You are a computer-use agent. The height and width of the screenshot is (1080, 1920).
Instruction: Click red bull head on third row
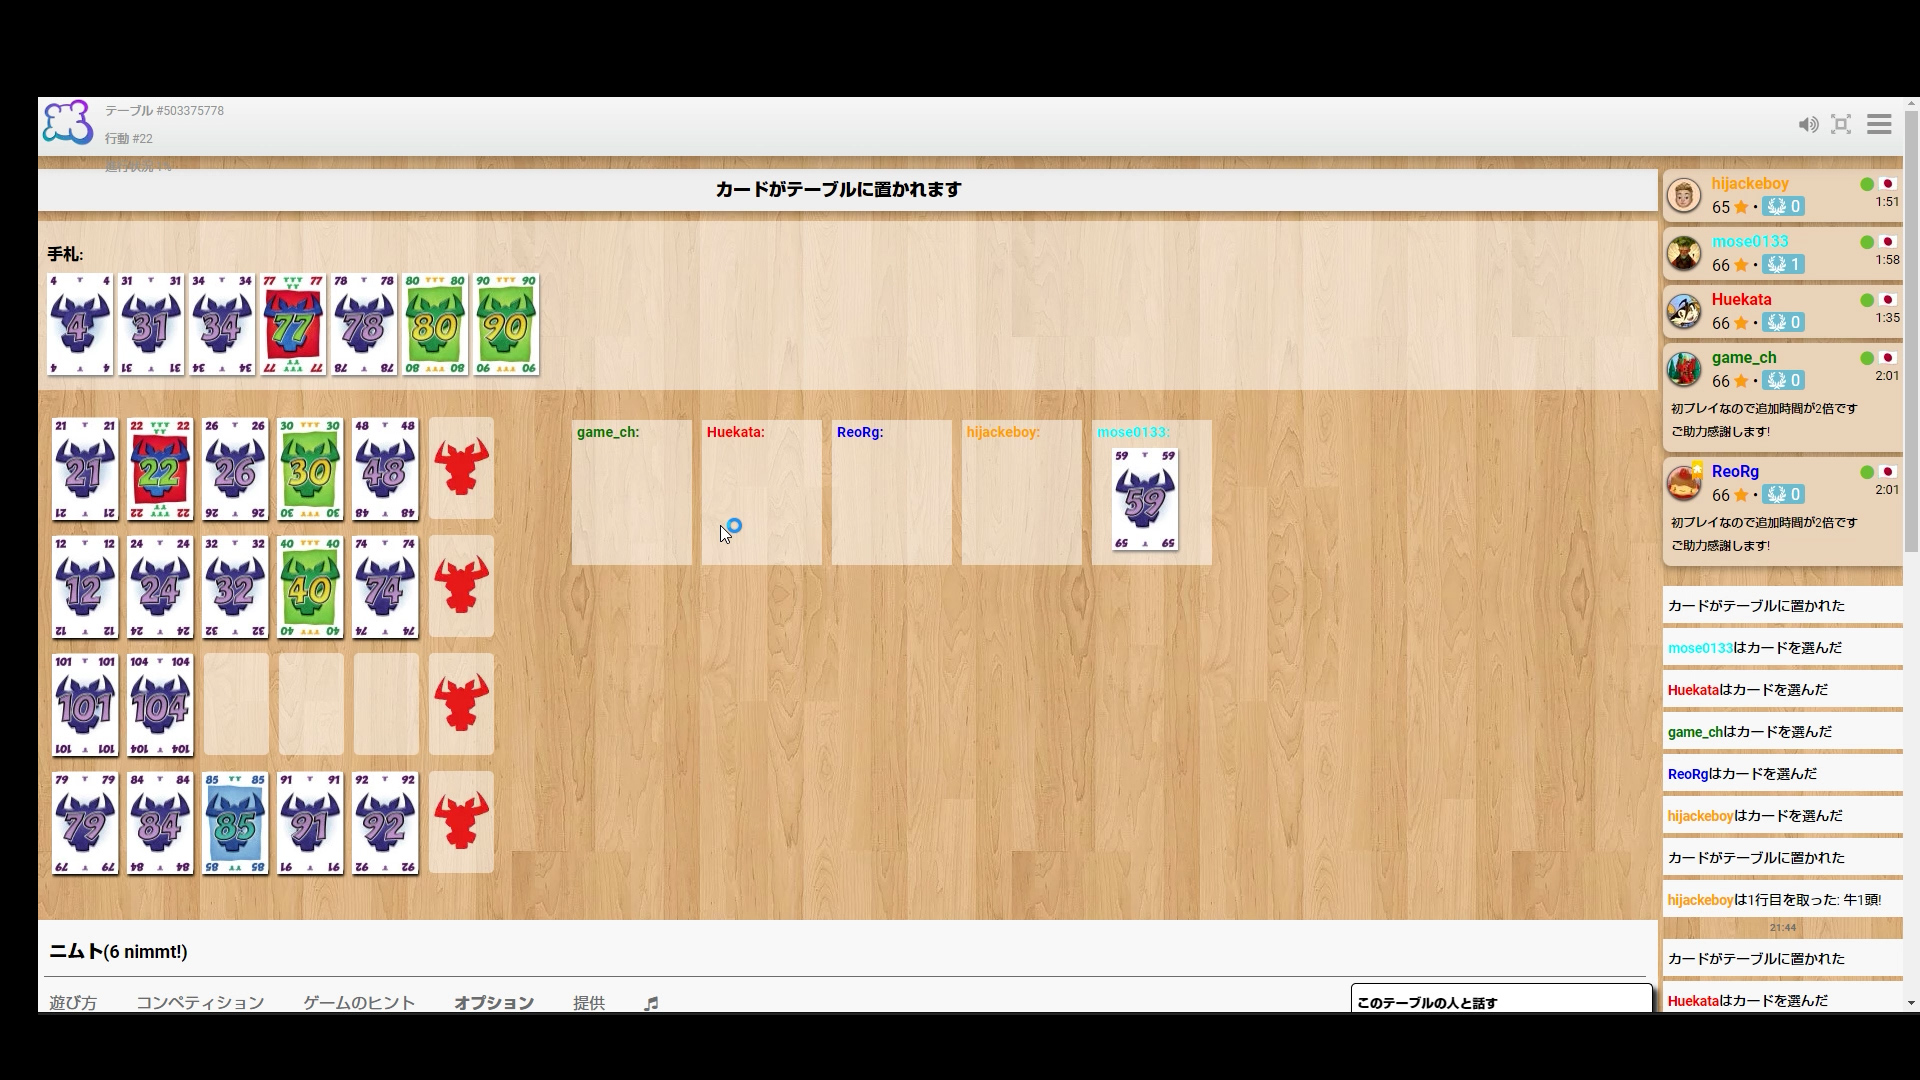[461, 704]
